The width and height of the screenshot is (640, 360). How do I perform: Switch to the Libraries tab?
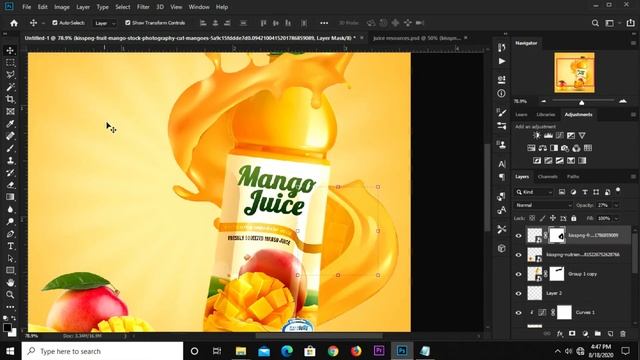point(546,115)
